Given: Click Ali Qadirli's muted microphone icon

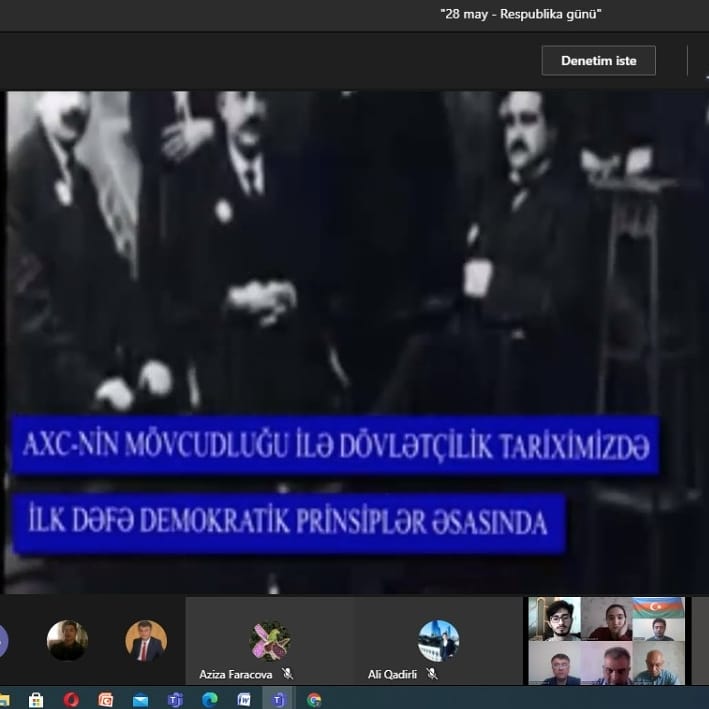Looking at the screenshot, I should [432, 675].
